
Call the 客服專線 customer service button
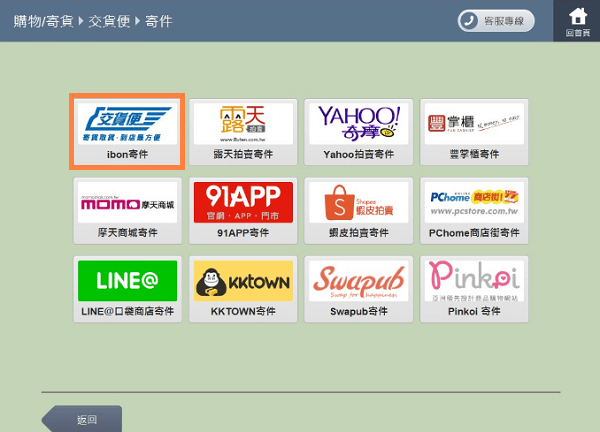click(496, 21)
